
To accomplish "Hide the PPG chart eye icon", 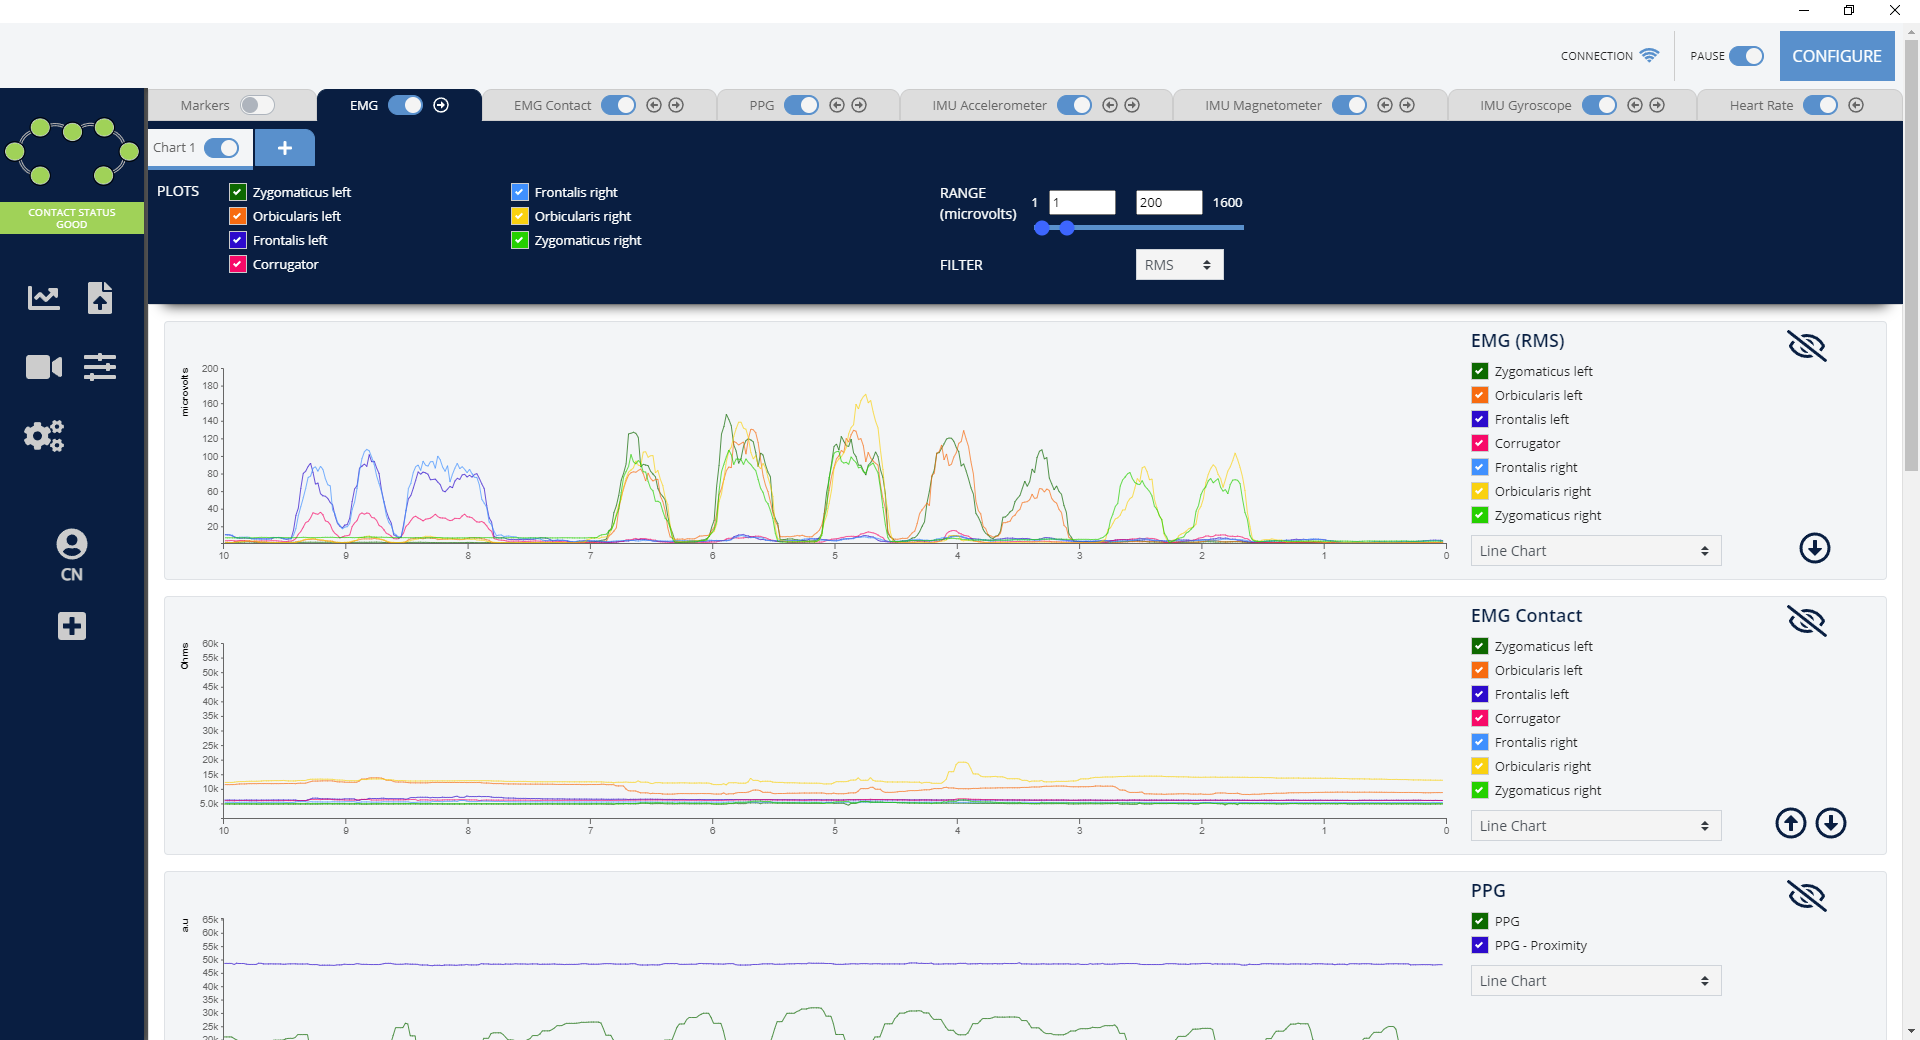I will pyautogui.click(x=1807, y=896).
